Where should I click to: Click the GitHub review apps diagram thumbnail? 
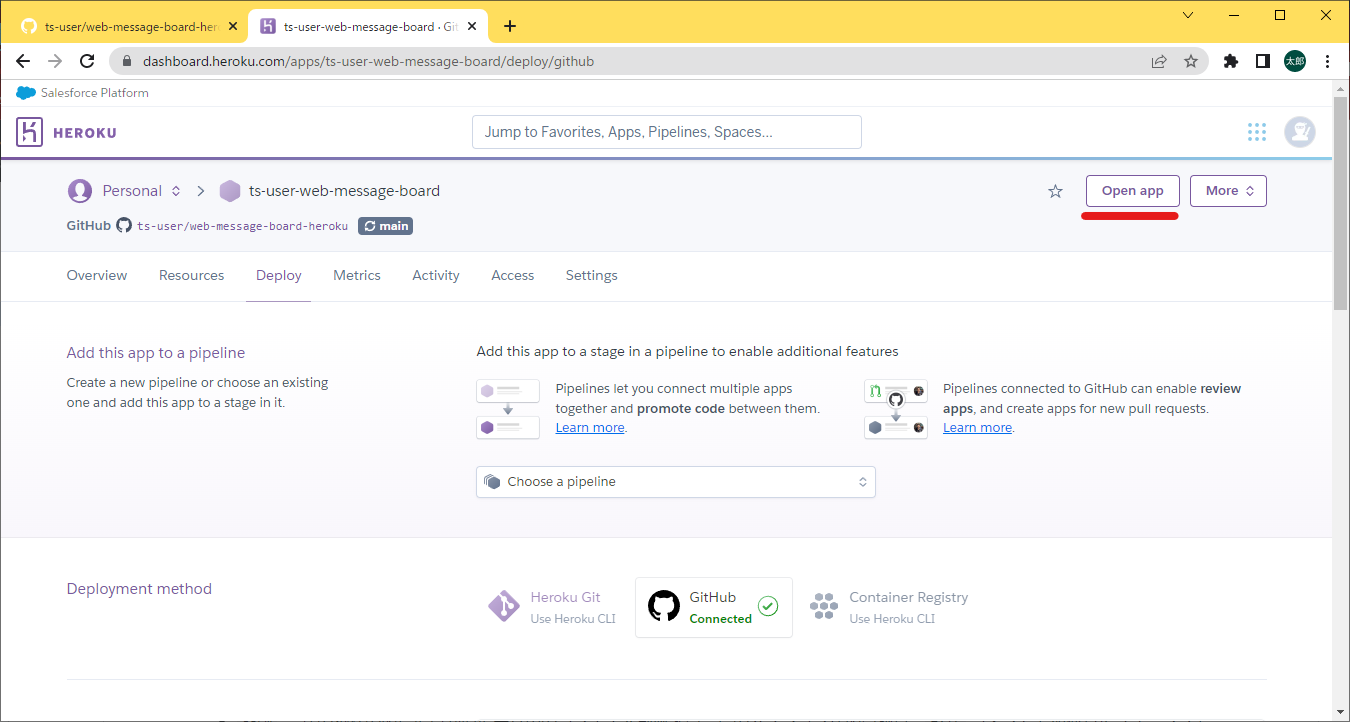(895, 409)
